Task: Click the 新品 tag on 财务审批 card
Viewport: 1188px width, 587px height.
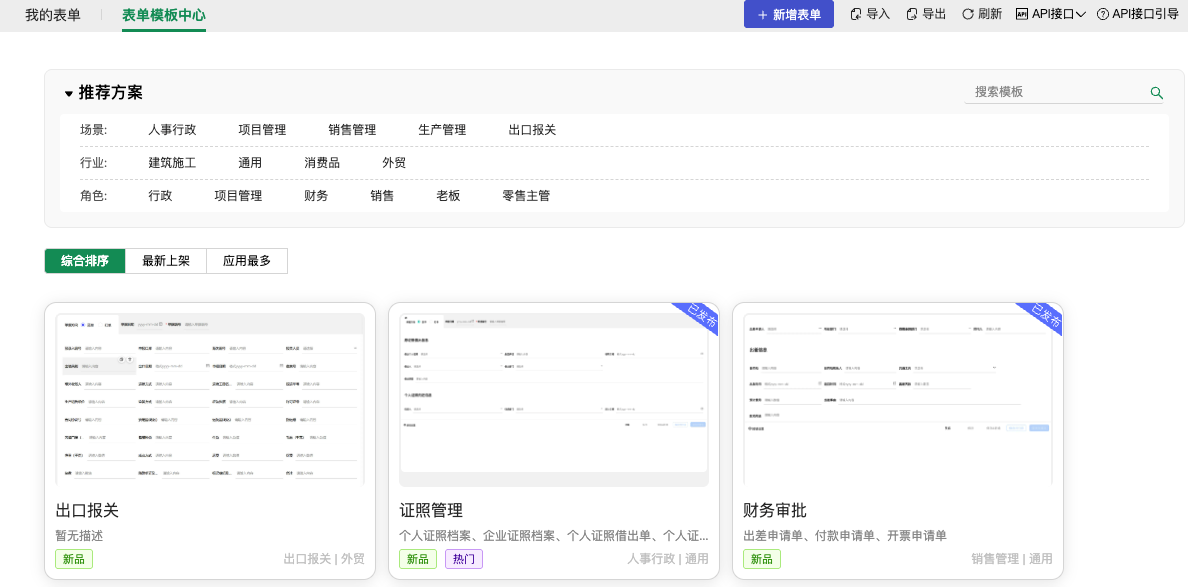Action: point(761,559)
